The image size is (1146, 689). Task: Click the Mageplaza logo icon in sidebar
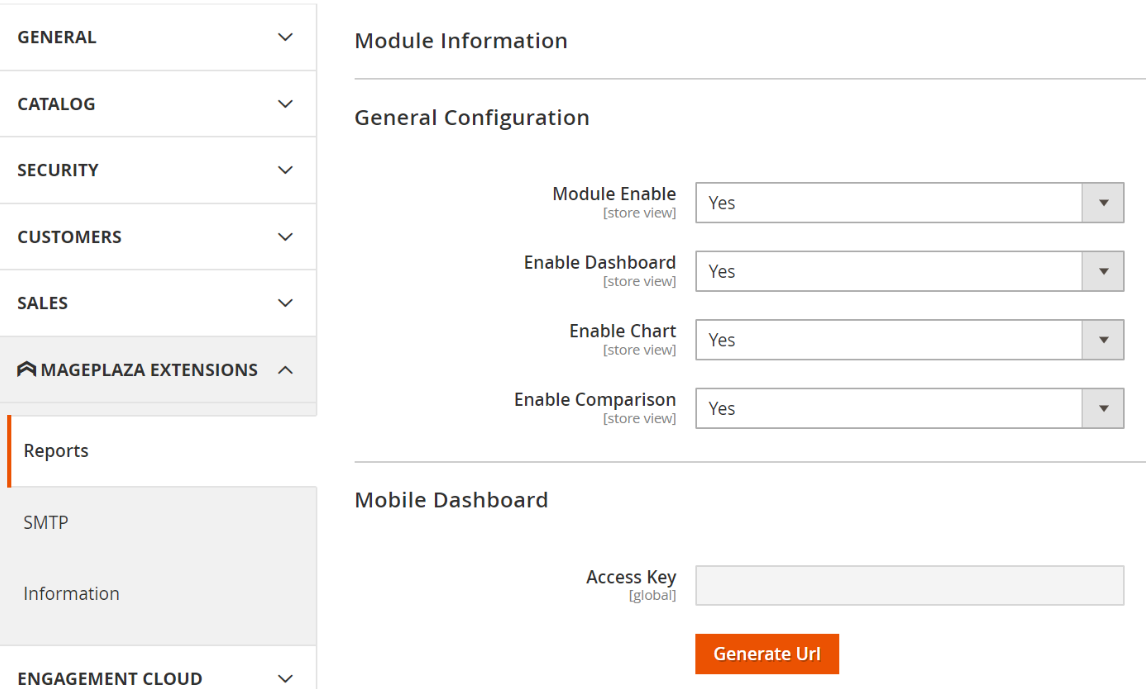(27, 370)
